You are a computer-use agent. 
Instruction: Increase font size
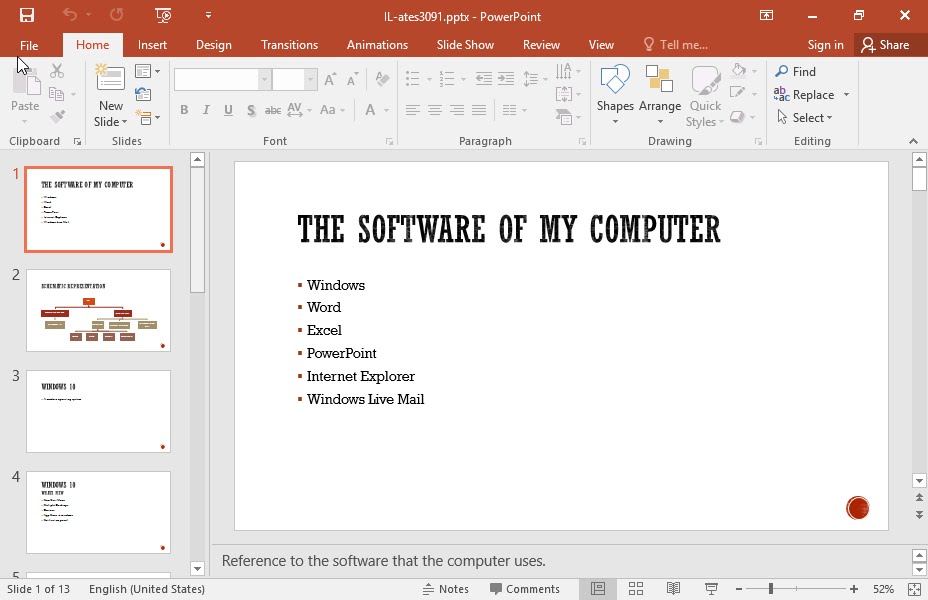coord(330,79)
